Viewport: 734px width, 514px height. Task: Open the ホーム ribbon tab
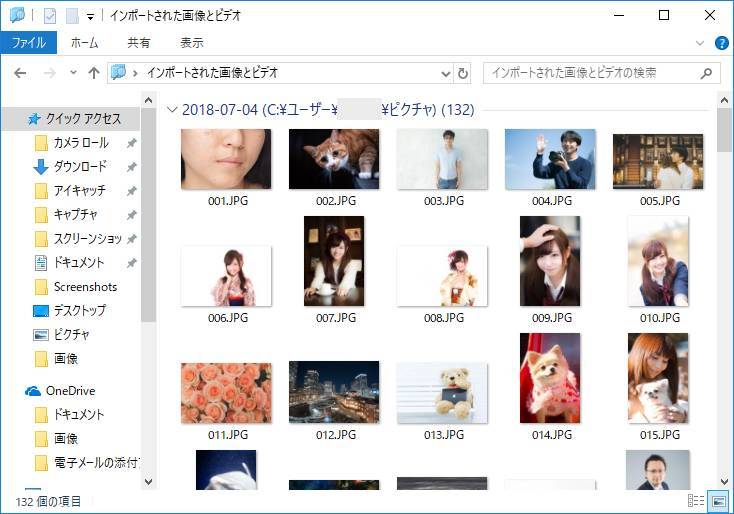(85, 43)
